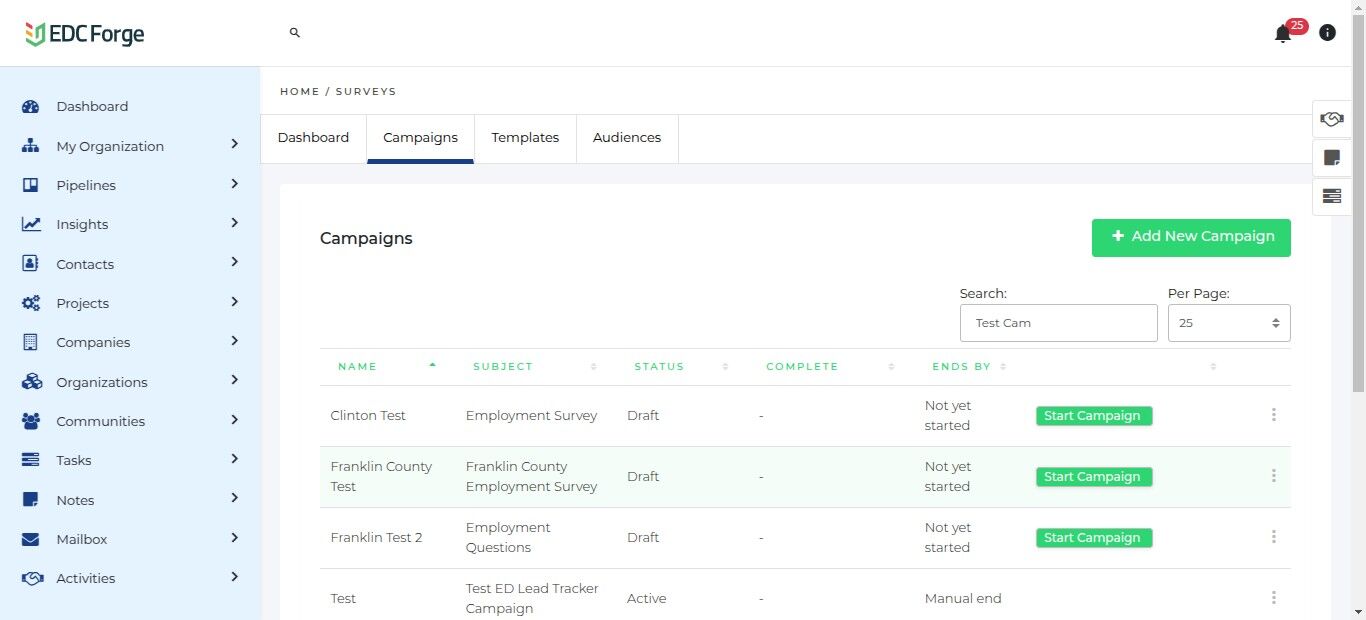
Task: Open the Per Page dropdown
Action: [x=1229, y=323]
